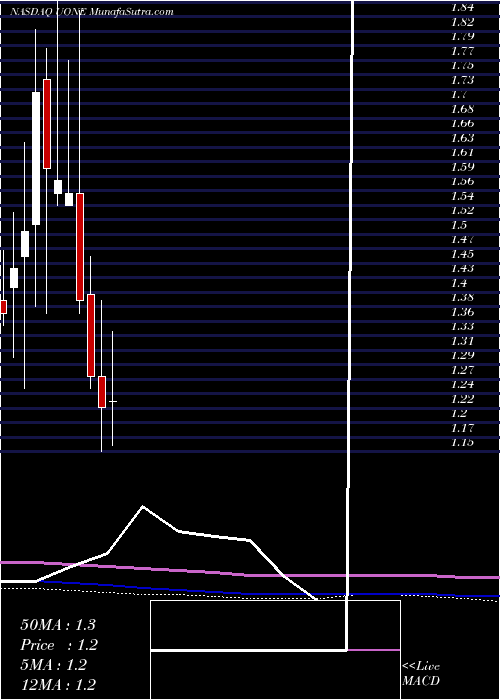Click the 1.2 price axis label
Screen dimensions: 500x700
(x=458, y=413)
